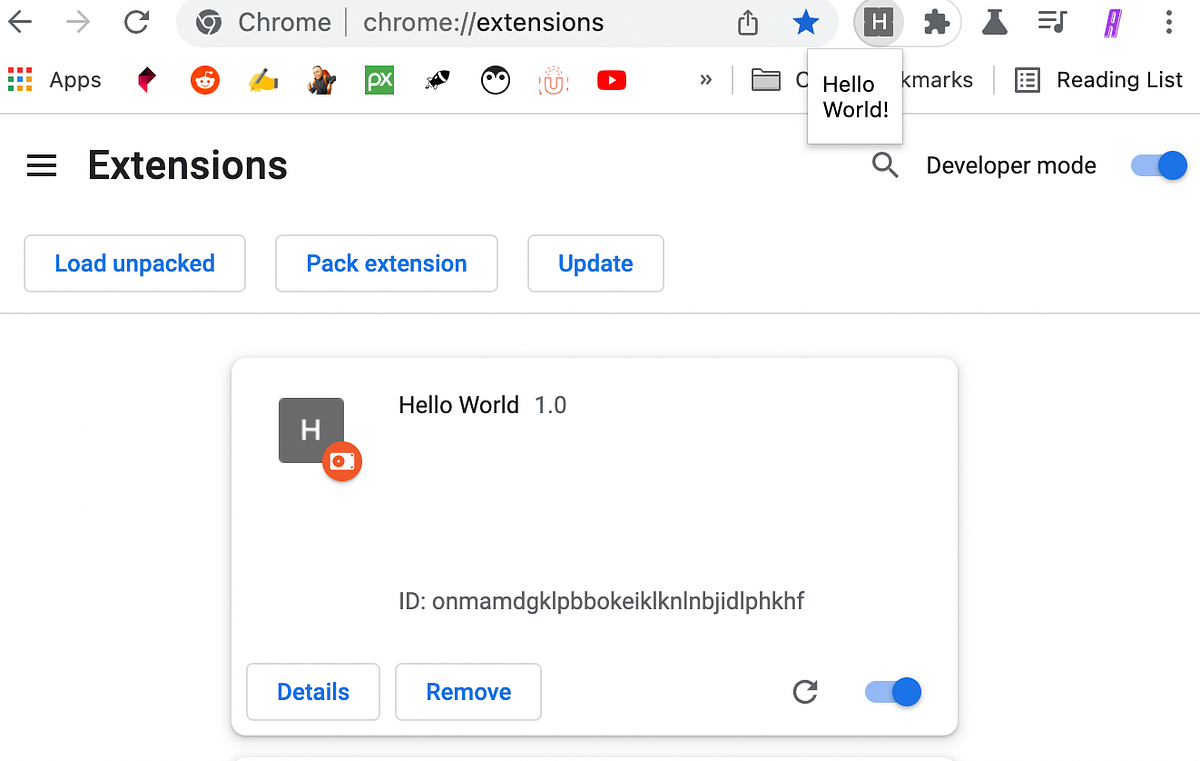Open the Reading List
This screenshot has width=1200, height=761.
pyautogui.click(x=1098, y=80)
